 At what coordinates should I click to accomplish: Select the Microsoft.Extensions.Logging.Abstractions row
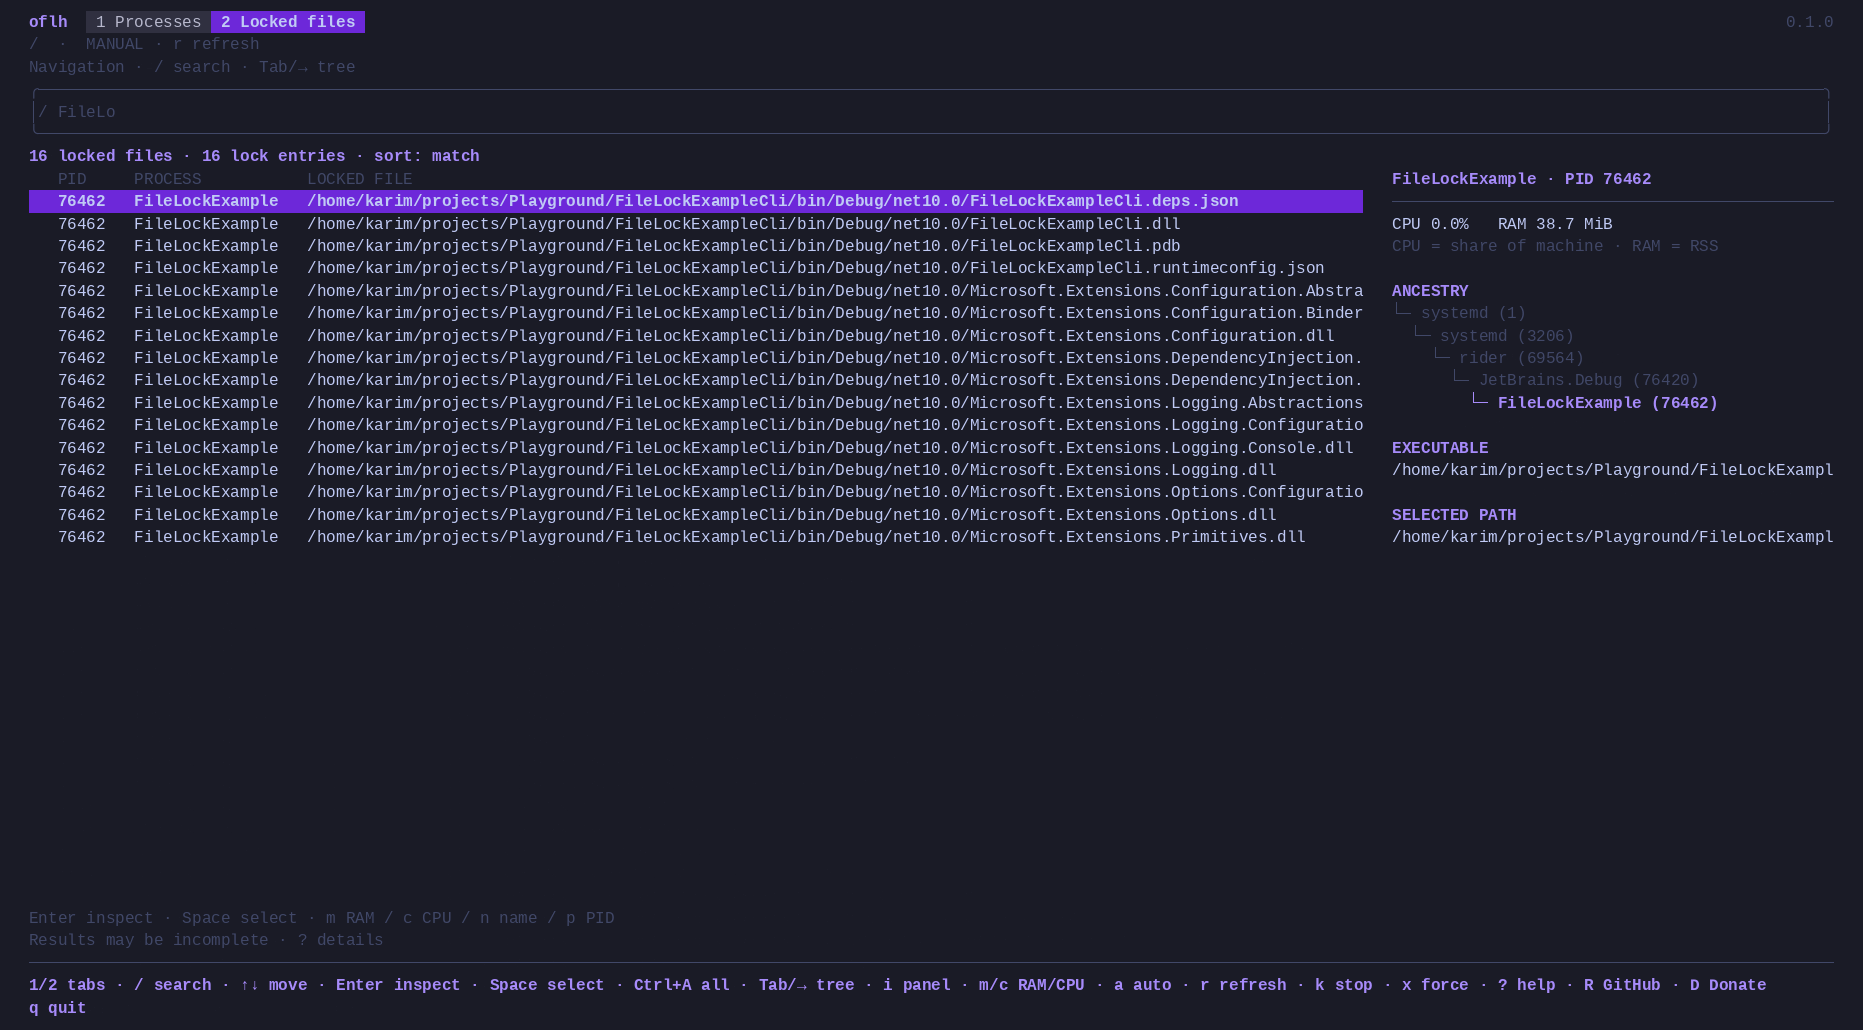[x=696, y=403]
